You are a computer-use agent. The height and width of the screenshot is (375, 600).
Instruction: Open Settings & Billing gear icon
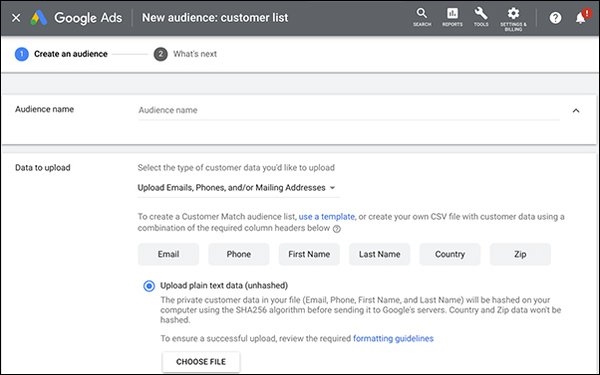[x=513, y=19]
